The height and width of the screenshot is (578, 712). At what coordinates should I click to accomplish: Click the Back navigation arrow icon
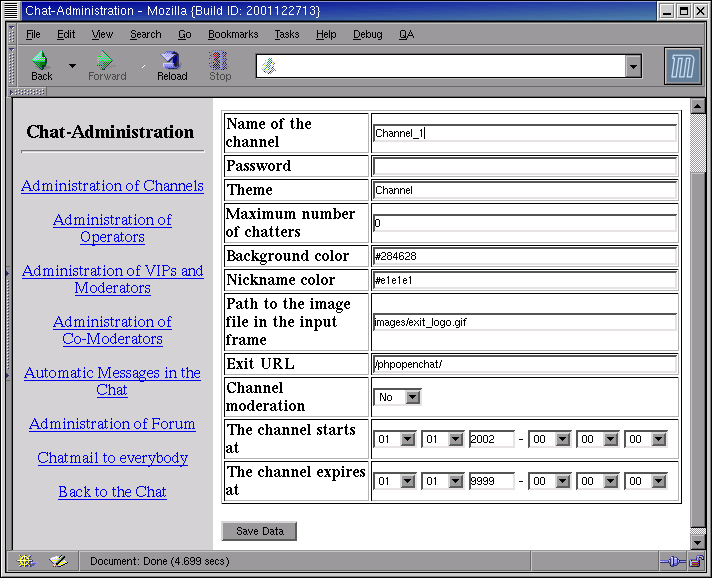(41, 62)
